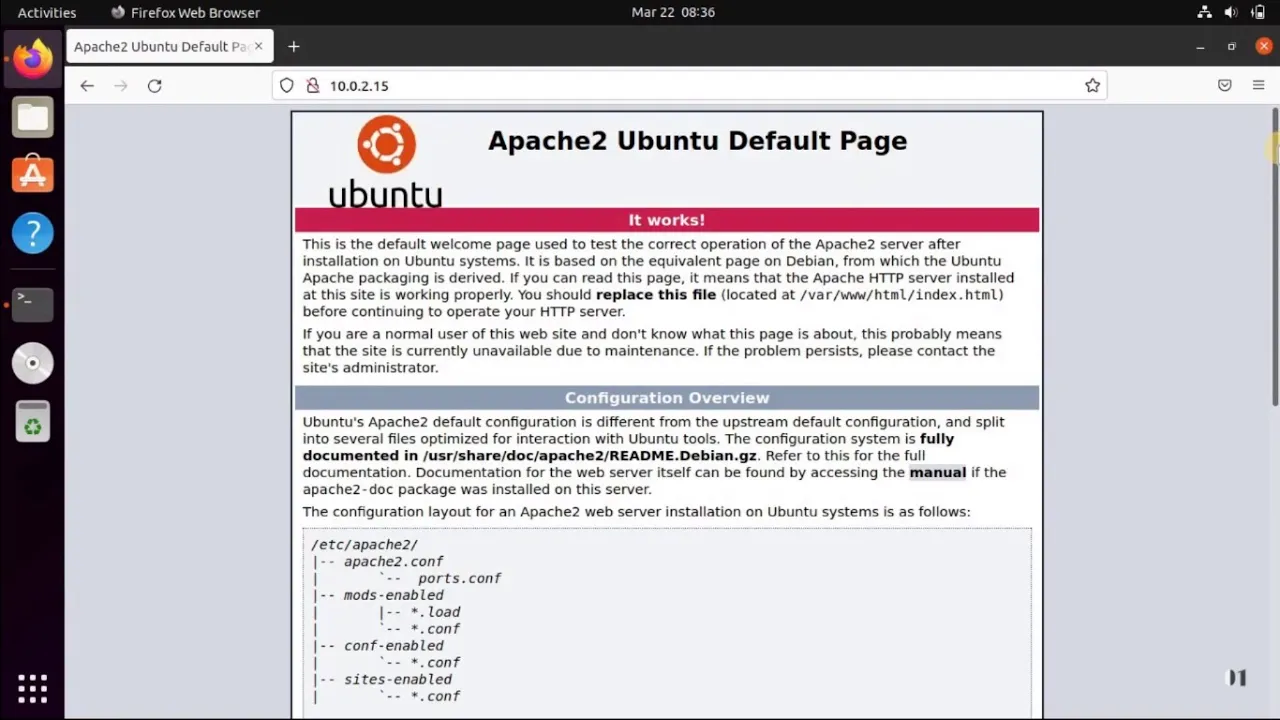Follow the manual link on the page

pyautogui.click(x=937, y=472)
